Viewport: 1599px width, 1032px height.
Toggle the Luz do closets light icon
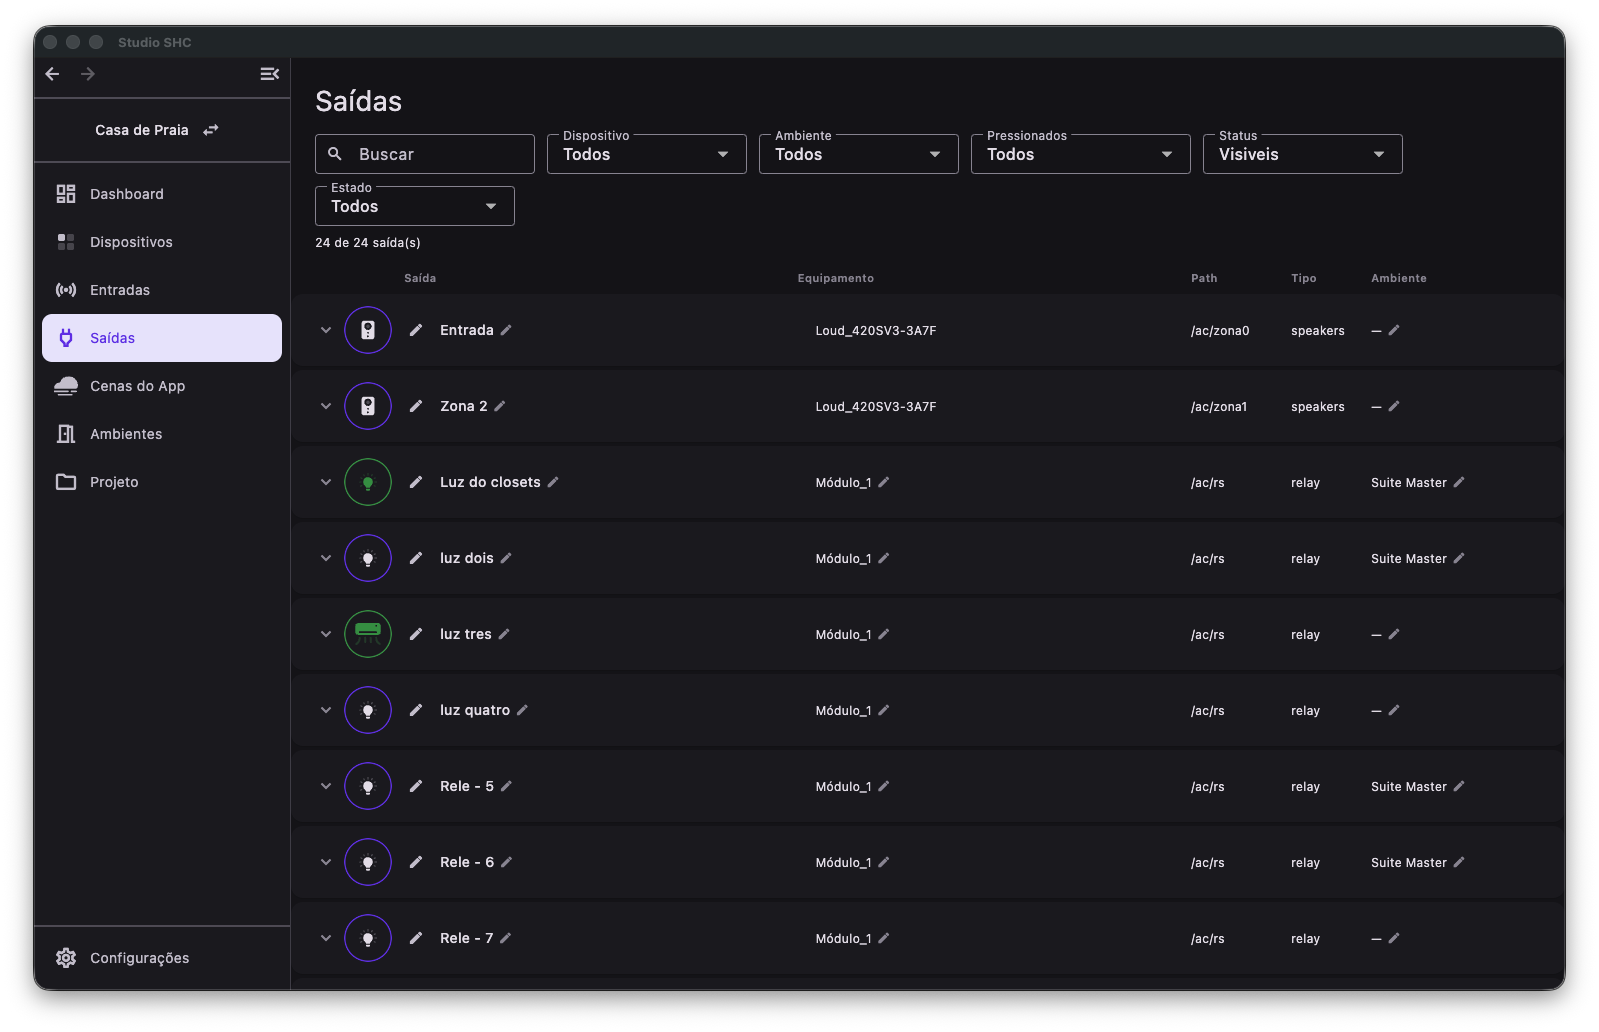368,482
